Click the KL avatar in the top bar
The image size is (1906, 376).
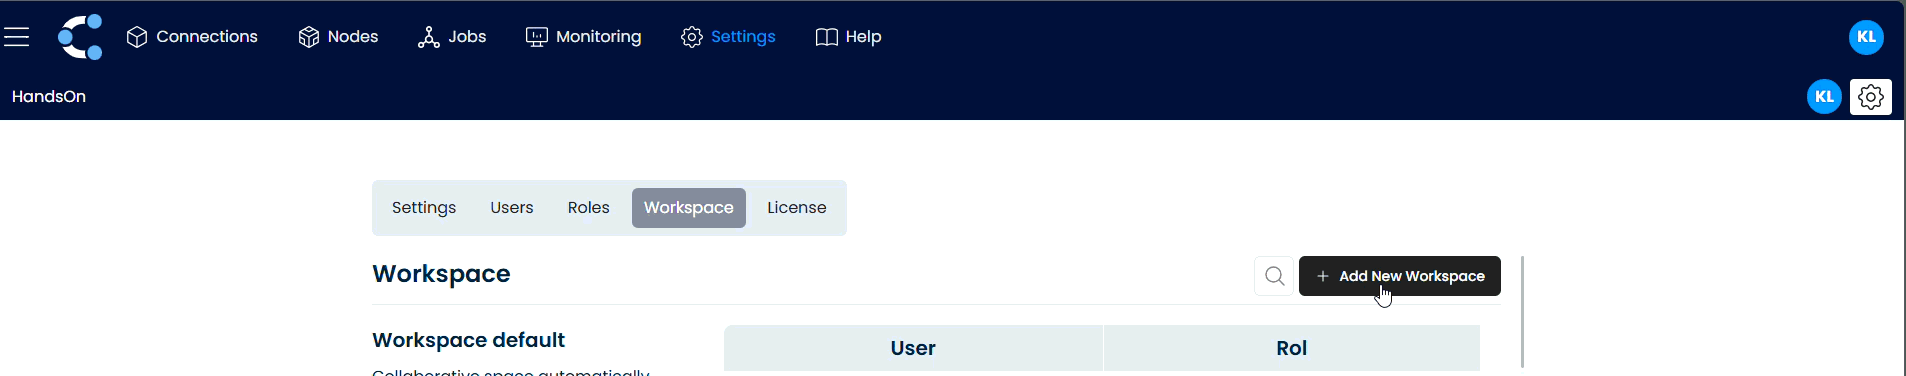[1866, 37]
